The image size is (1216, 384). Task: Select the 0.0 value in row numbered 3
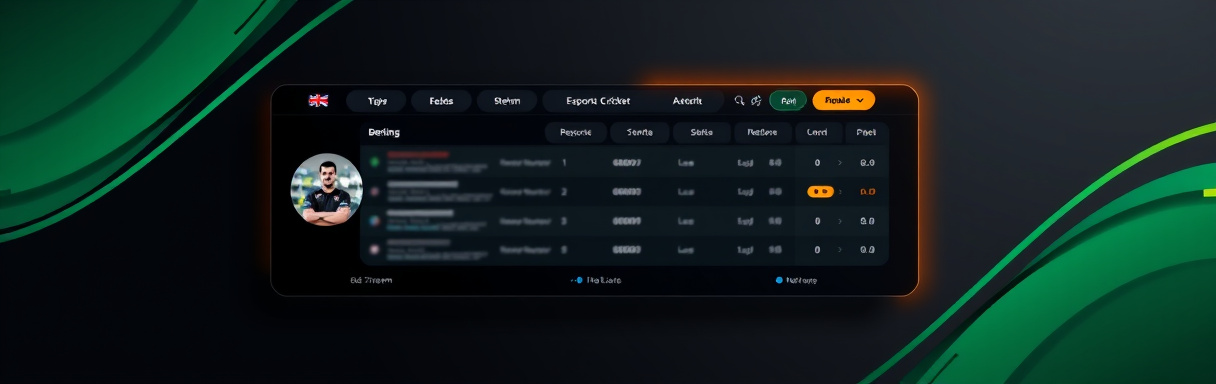pos(867,221)
